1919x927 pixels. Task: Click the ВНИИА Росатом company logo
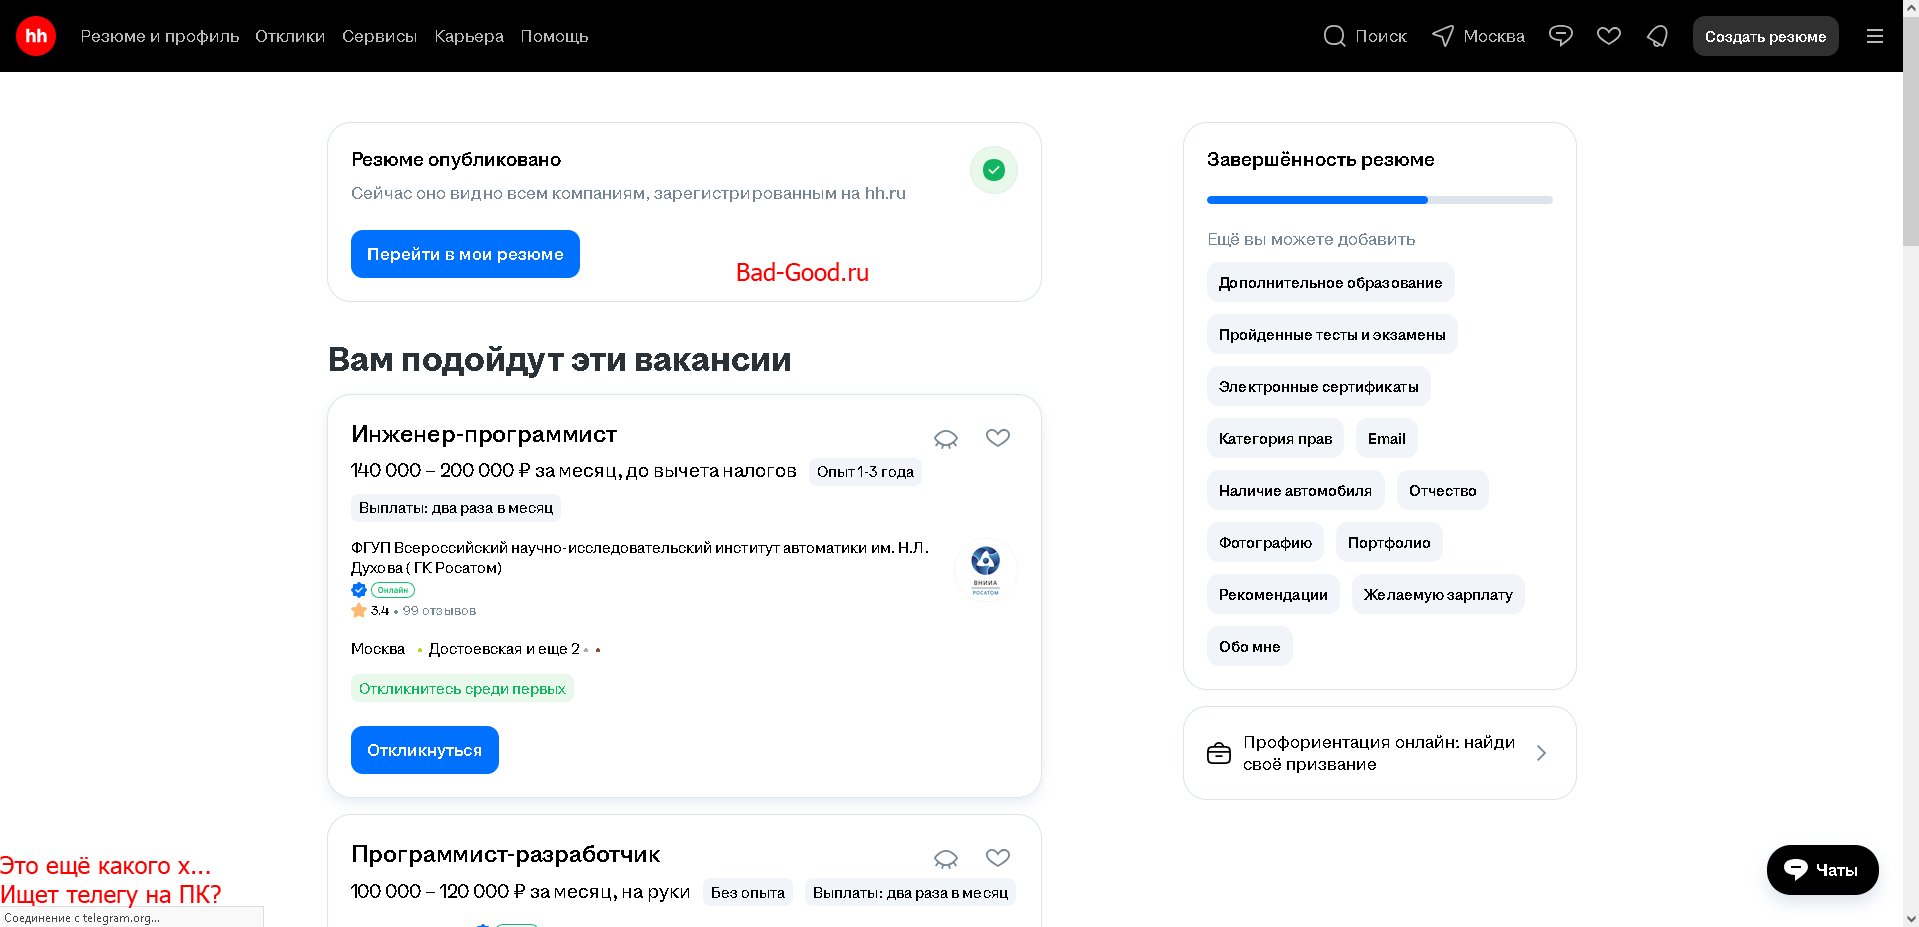point(985,570)
